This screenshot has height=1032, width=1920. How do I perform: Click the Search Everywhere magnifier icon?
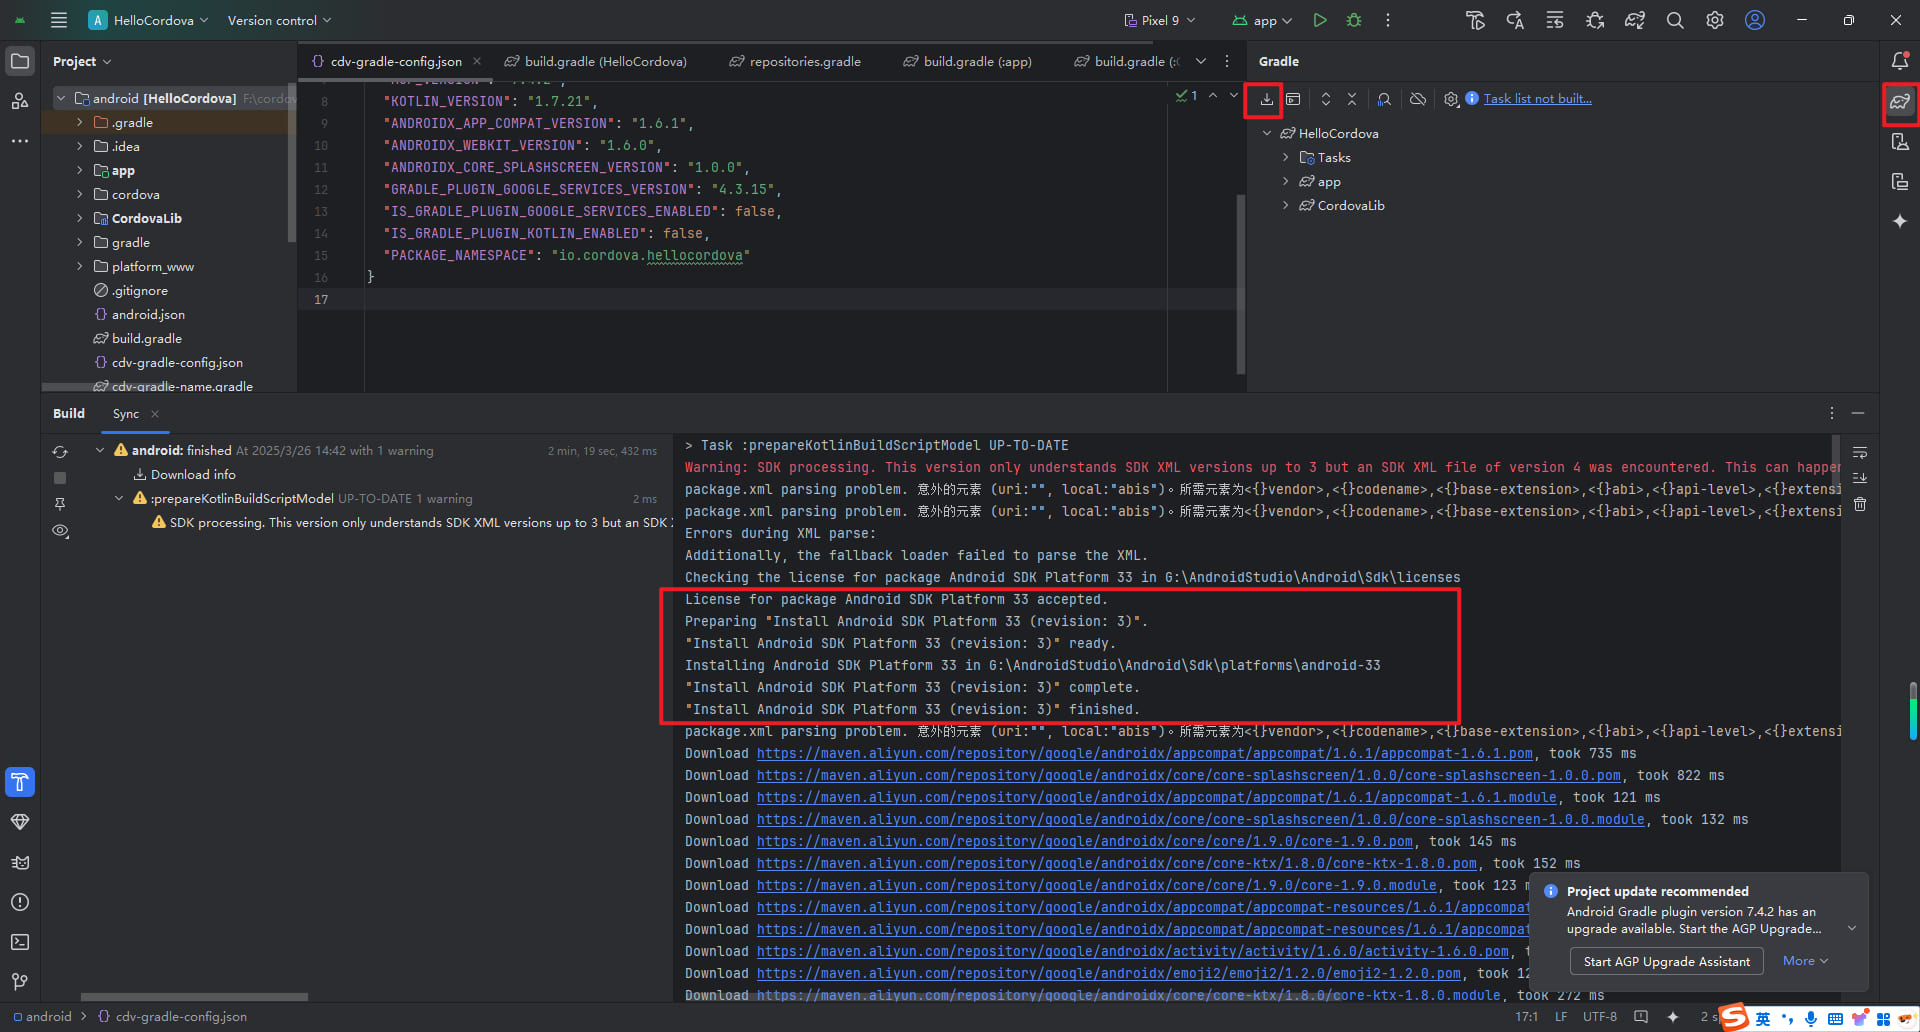[1675, 20]
